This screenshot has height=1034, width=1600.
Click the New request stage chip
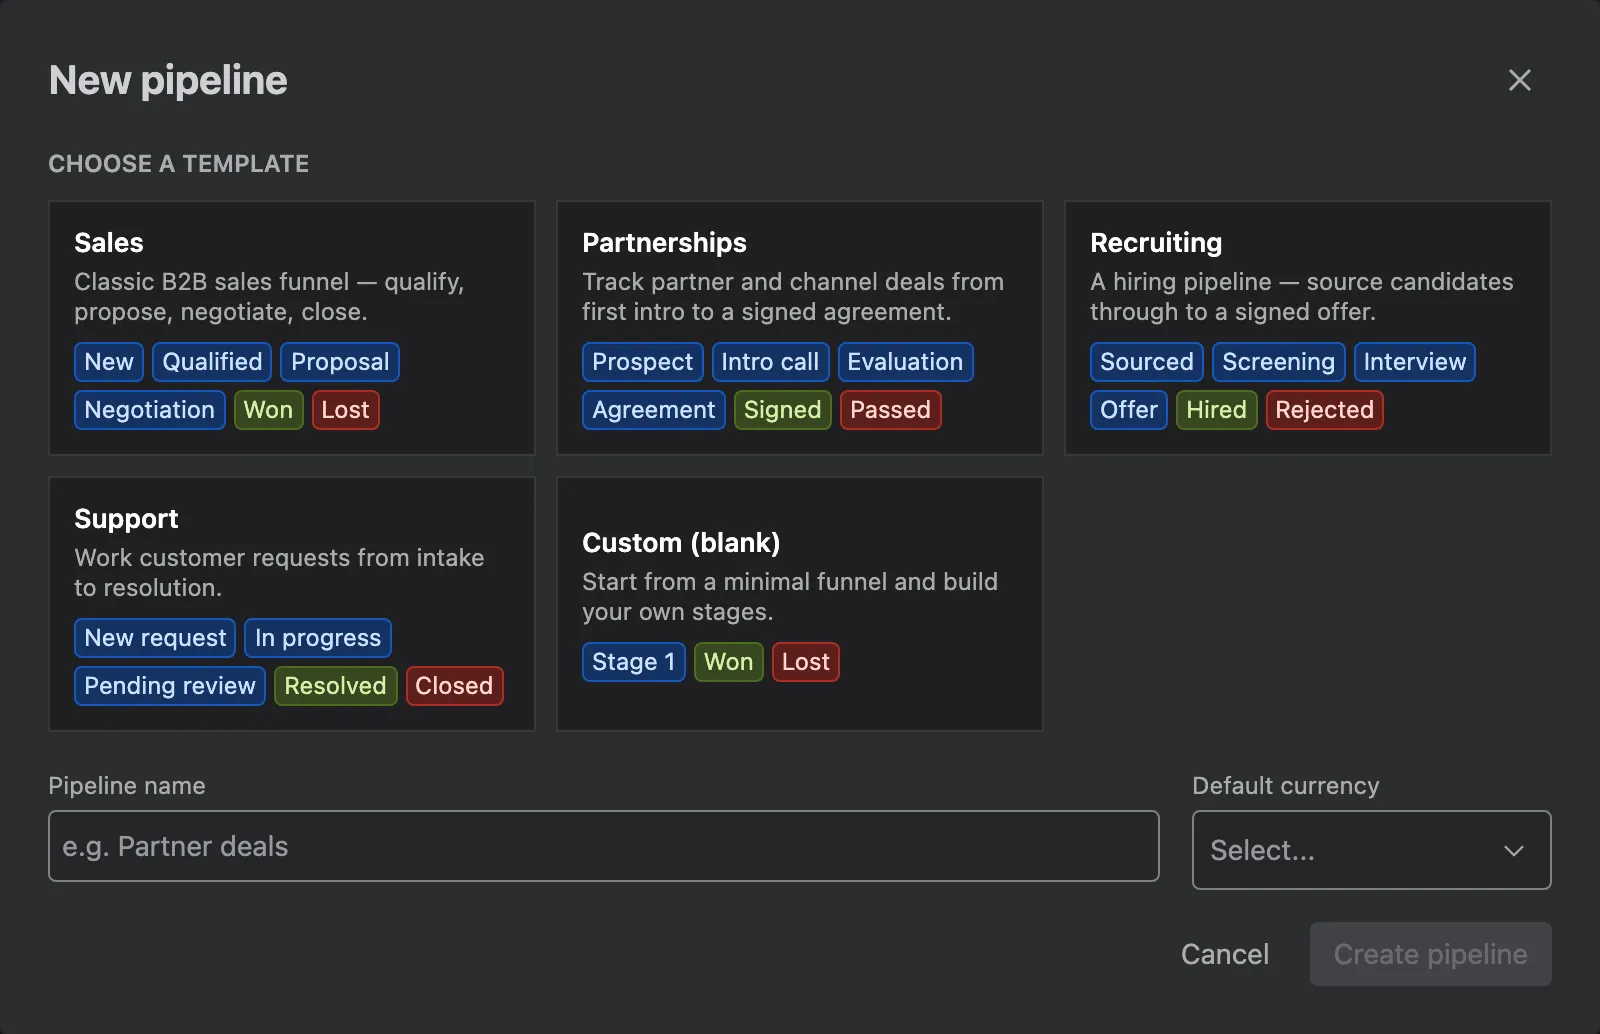[155, 638]
